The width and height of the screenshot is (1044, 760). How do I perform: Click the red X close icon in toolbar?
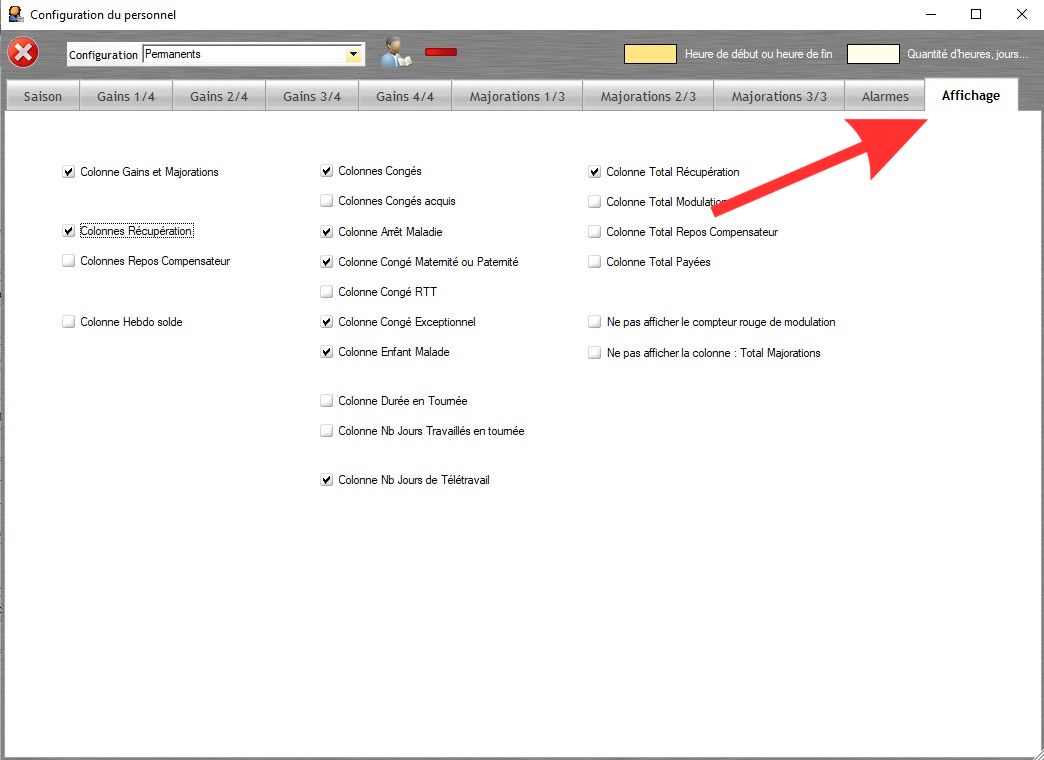click(23, 53)
